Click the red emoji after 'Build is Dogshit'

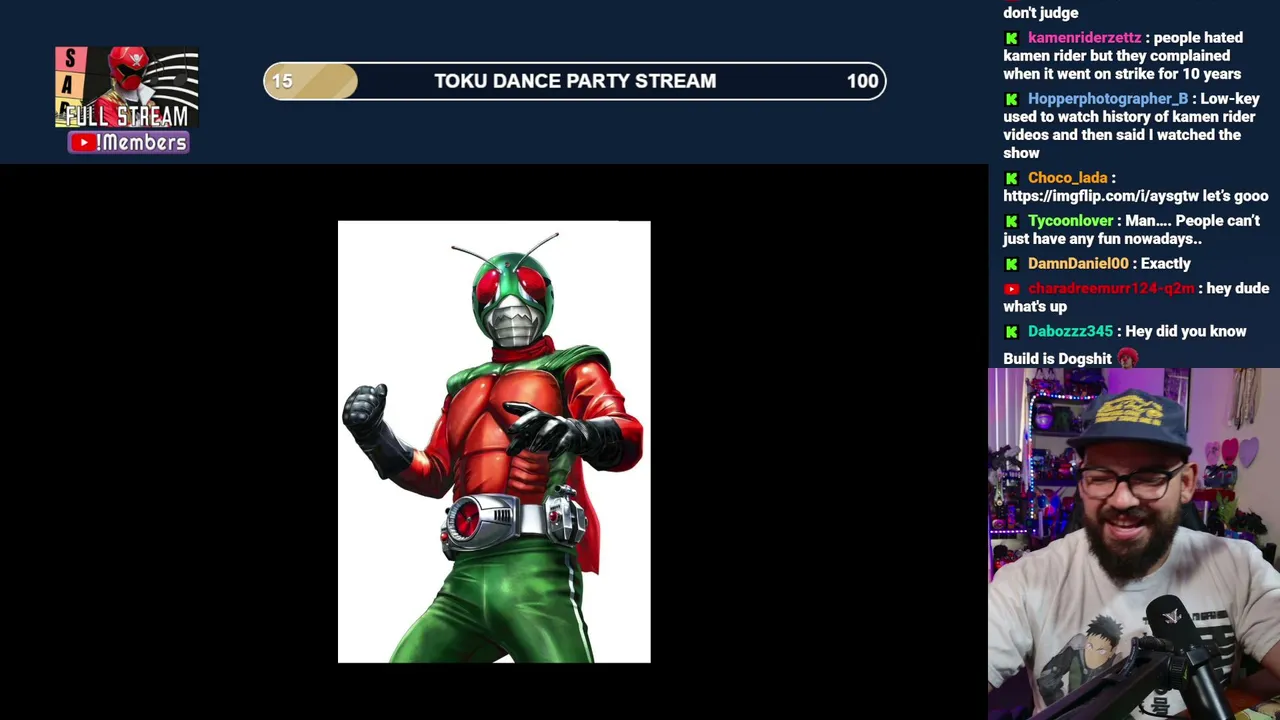1127,358
